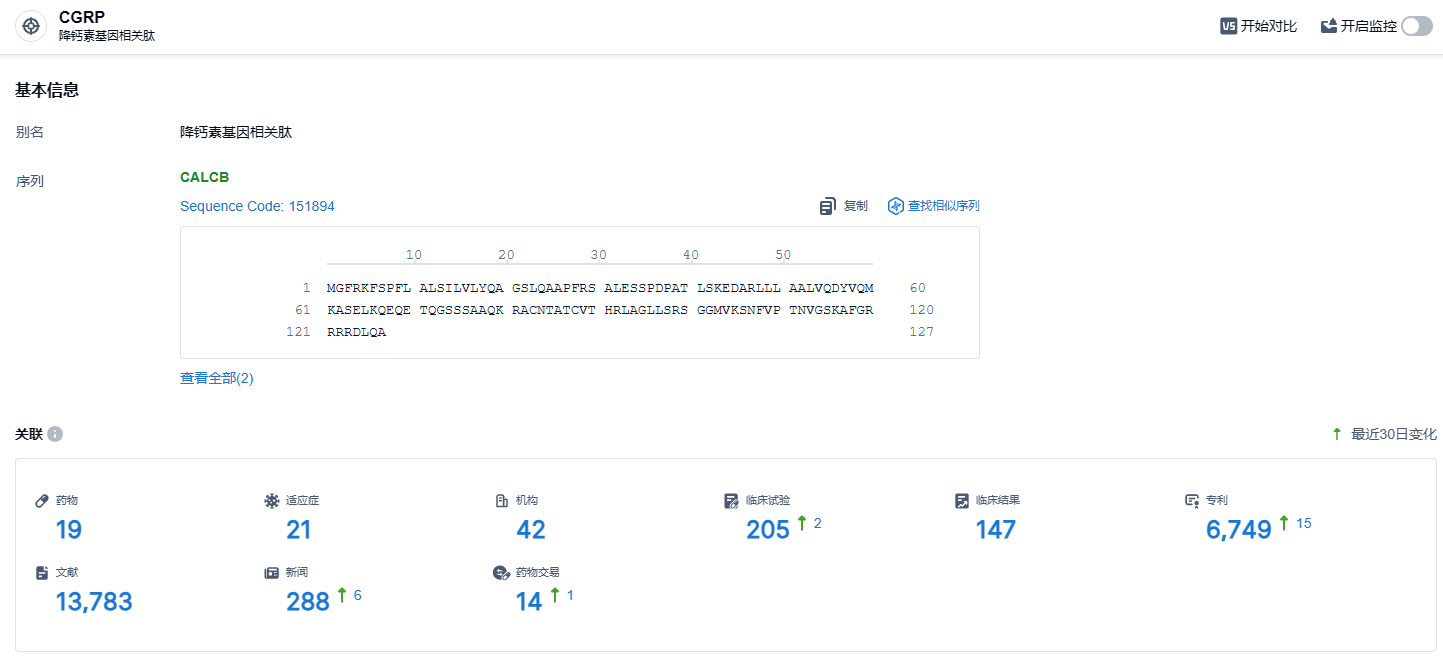Image resolution: width=1443 pixels, height=658 pixels.
Task: Click the 机构 building icon
Action: tap(502, 500)
